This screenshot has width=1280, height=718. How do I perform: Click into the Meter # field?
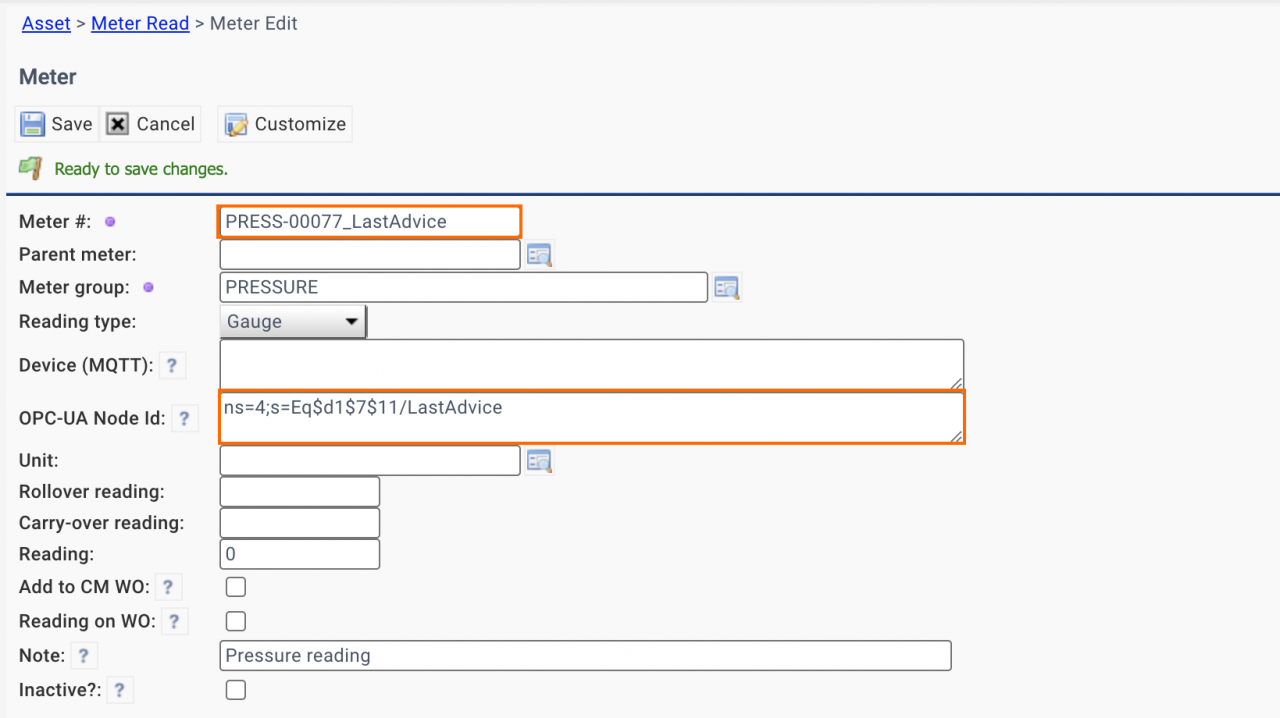[x=369, y=222]
